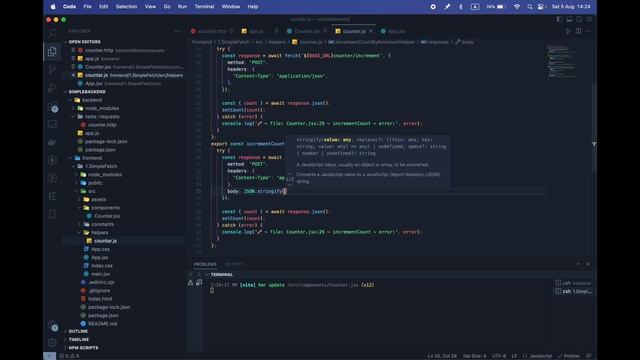
Task: Click the remote window status bar indicator
Action: pyautogui.click(x=49, y=356)
